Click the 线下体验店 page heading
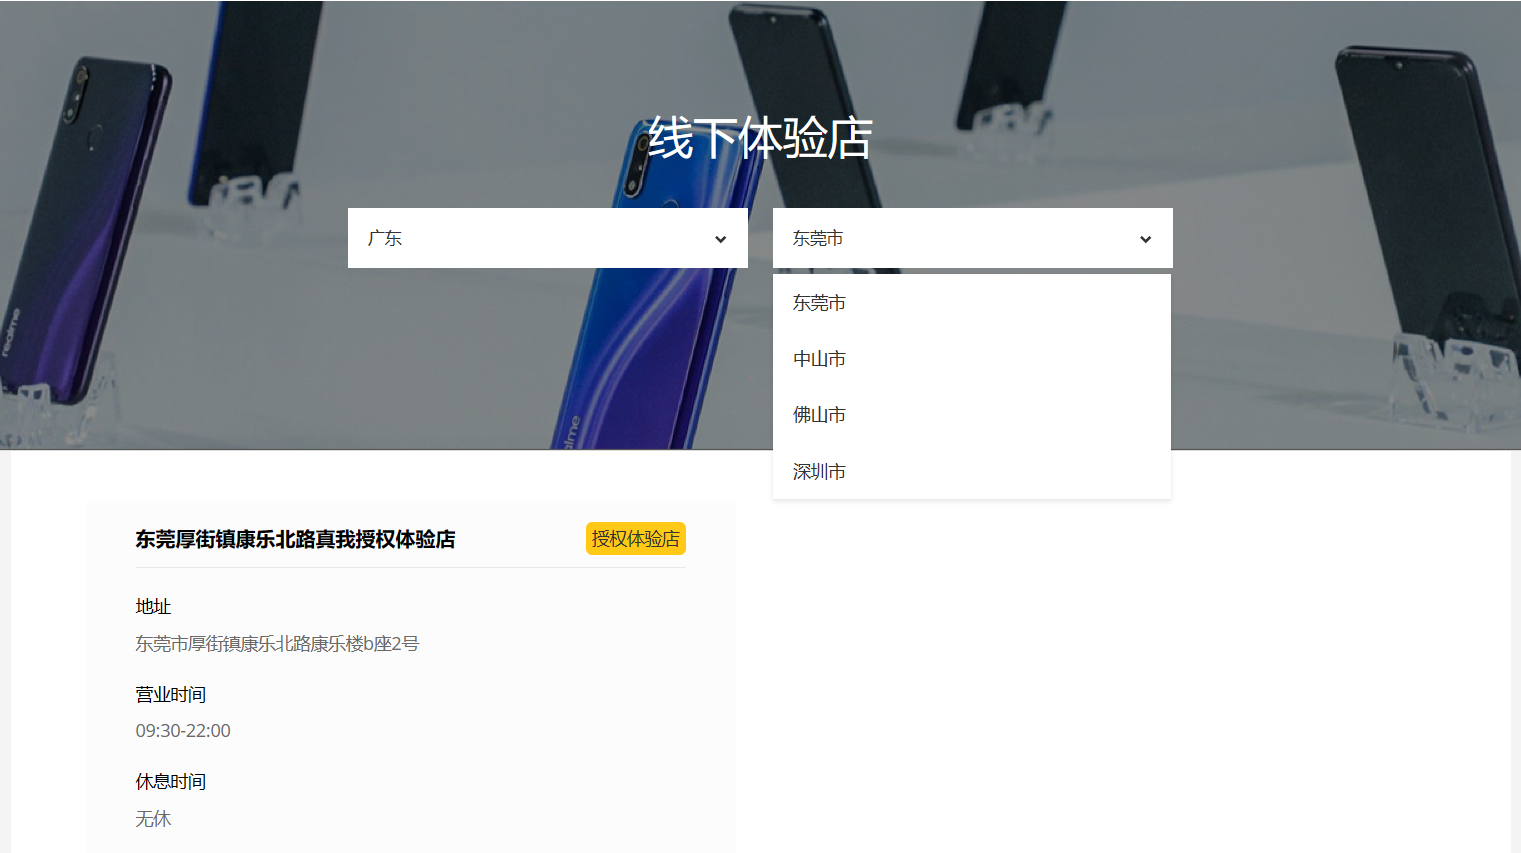 [x=760, y=138]
